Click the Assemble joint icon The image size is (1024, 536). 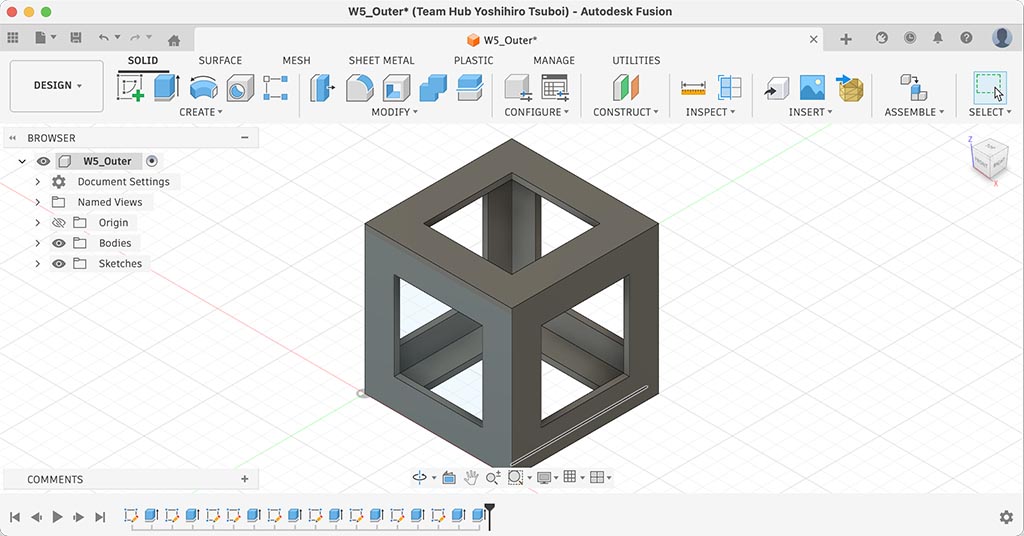point(913,87)
